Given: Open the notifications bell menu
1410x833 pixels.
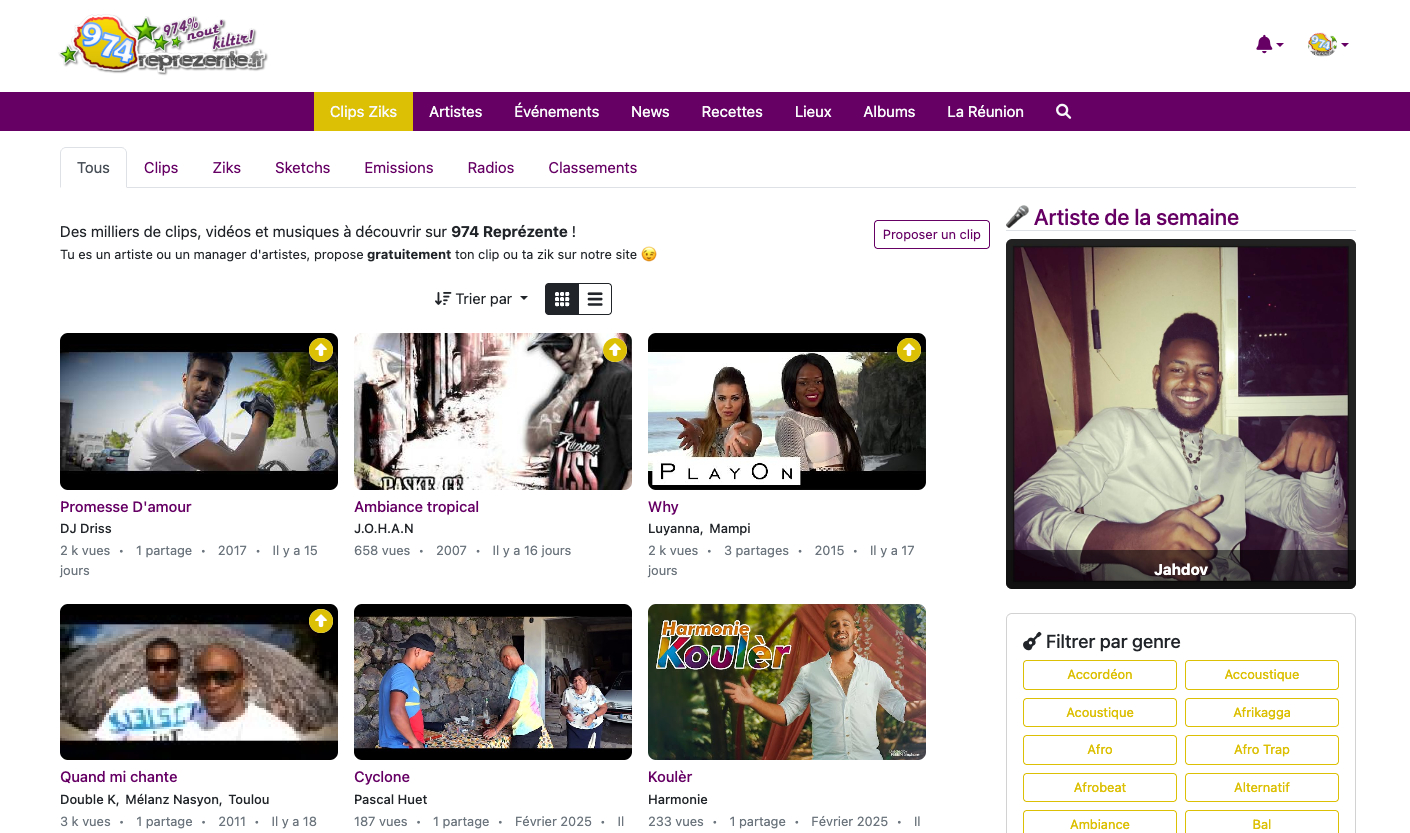Looking at the screenshot, I should coord(1267,45).
